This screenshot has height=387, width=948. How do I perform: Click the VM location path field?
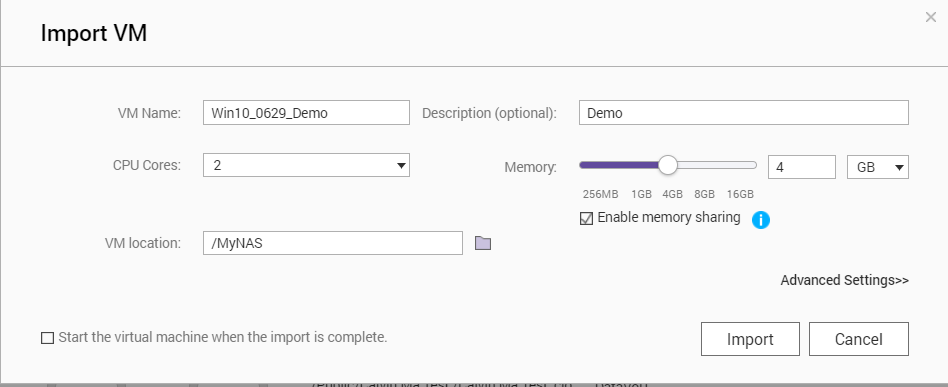tap(333, 243)
